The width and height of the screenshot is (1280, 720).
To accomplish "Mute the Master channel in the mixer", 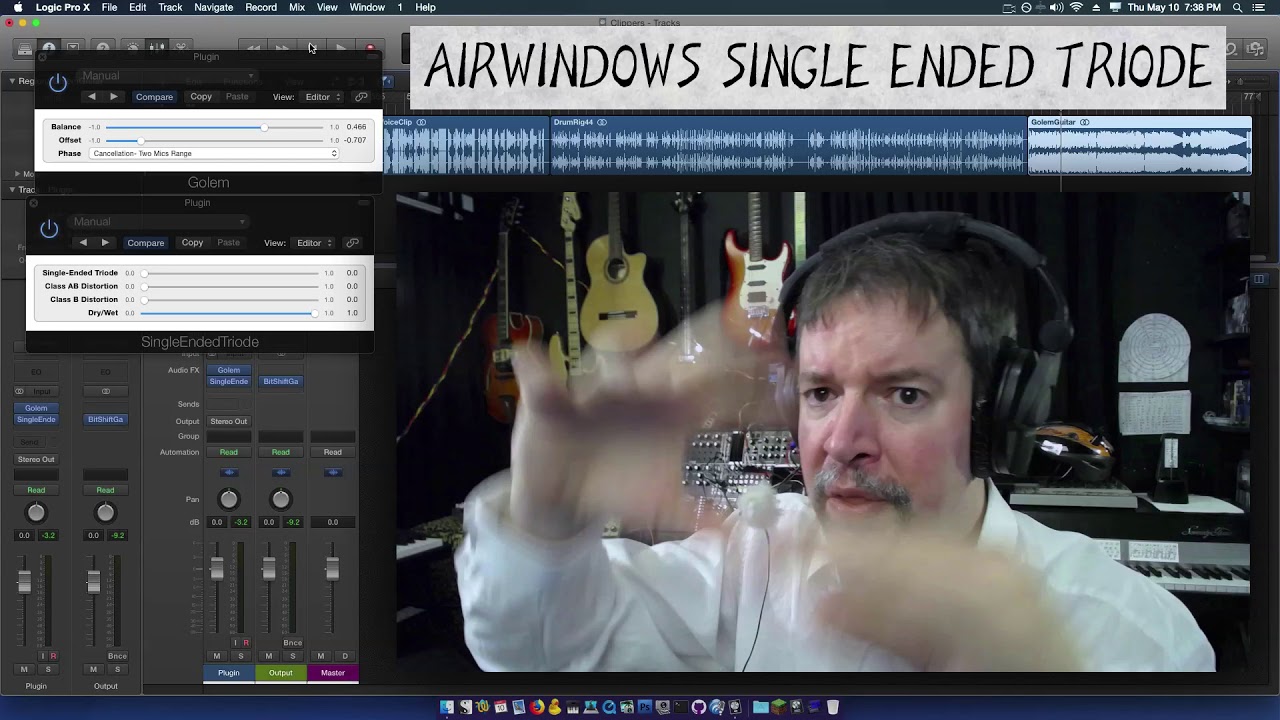I will [x=321, y=657].
